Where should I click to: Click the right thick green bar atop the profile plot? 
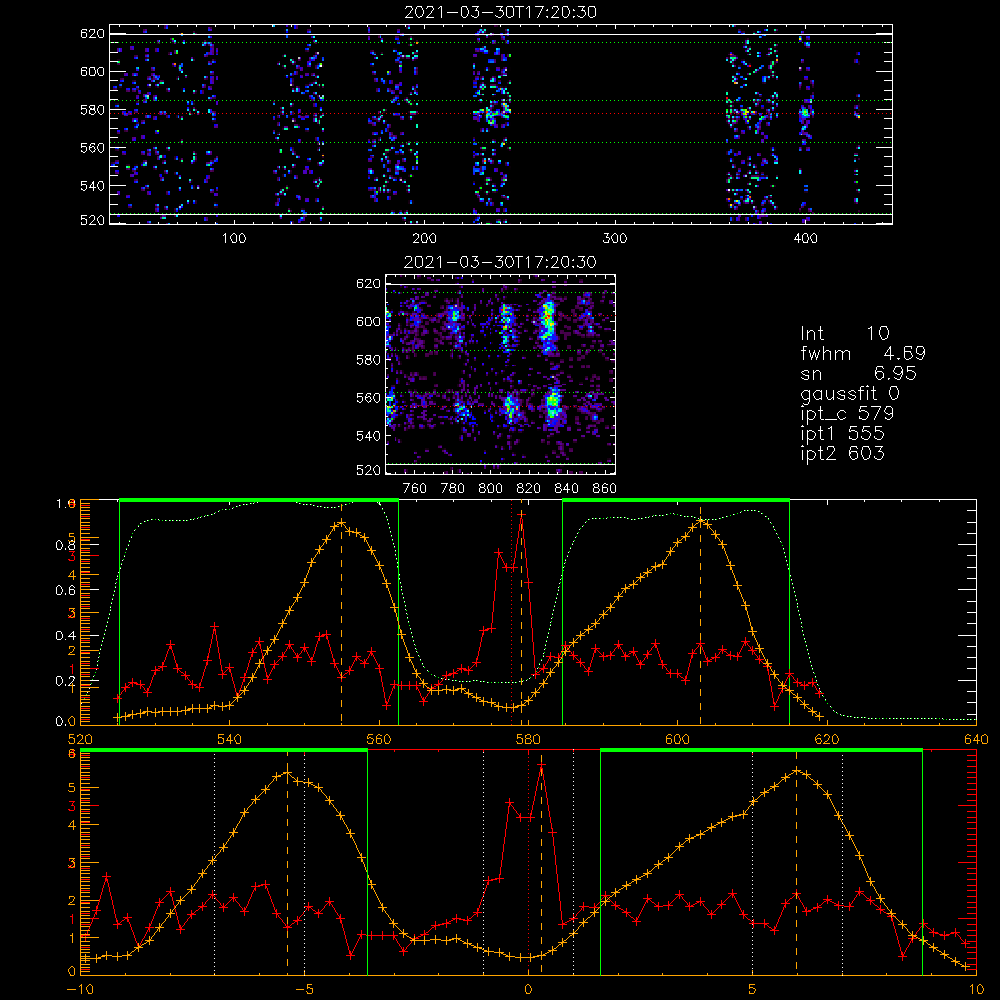click(676, 500)
